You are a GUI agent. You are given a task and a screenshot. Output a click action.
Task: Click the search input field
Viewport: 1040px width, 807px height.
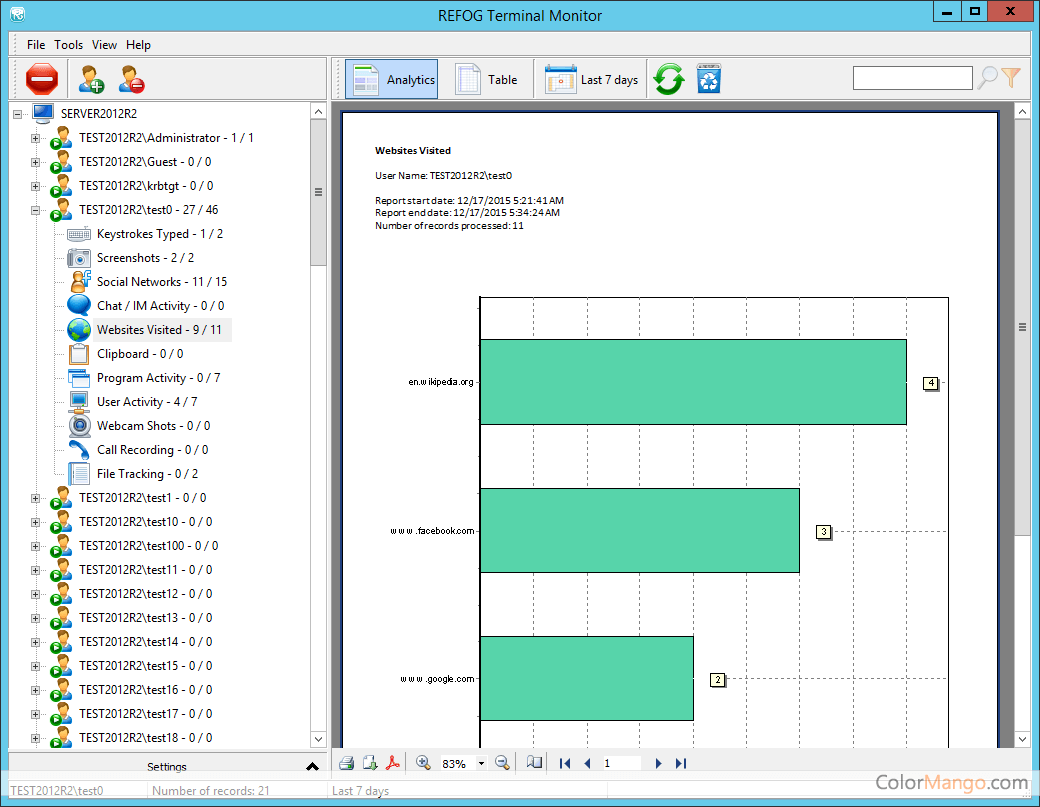click(x=912, y=78)
